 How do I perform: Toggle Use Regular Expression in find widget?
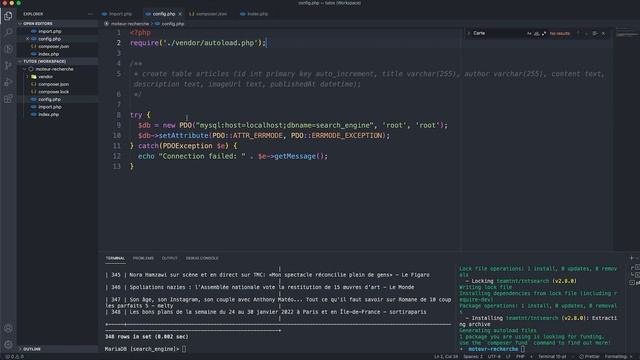[544, 33]
